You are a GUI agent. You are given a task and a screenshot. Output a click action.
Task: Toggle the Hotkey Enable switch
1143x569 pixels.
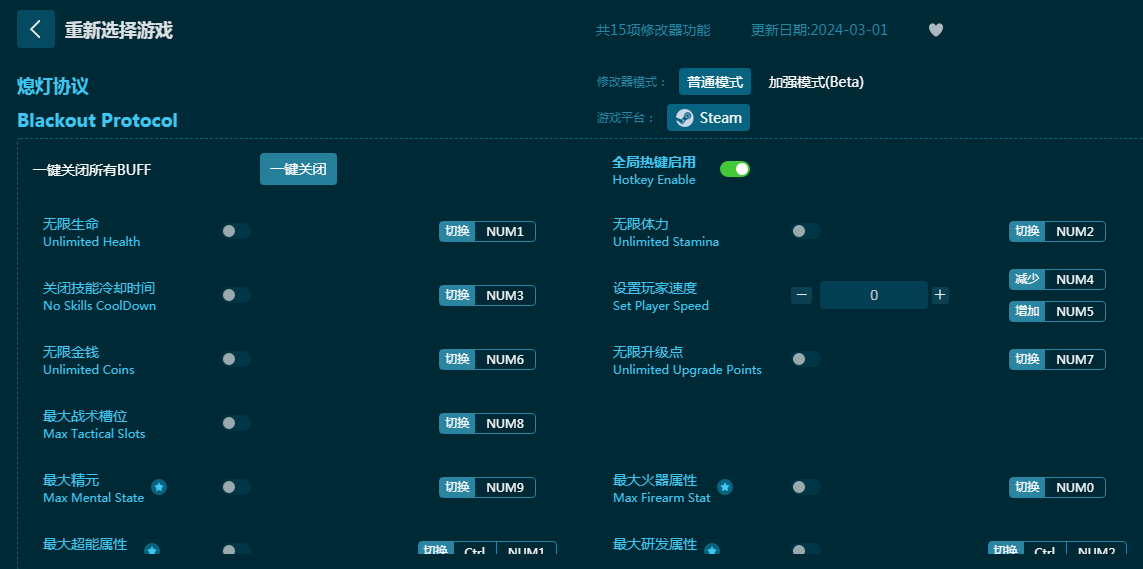[x=735, y=169]
